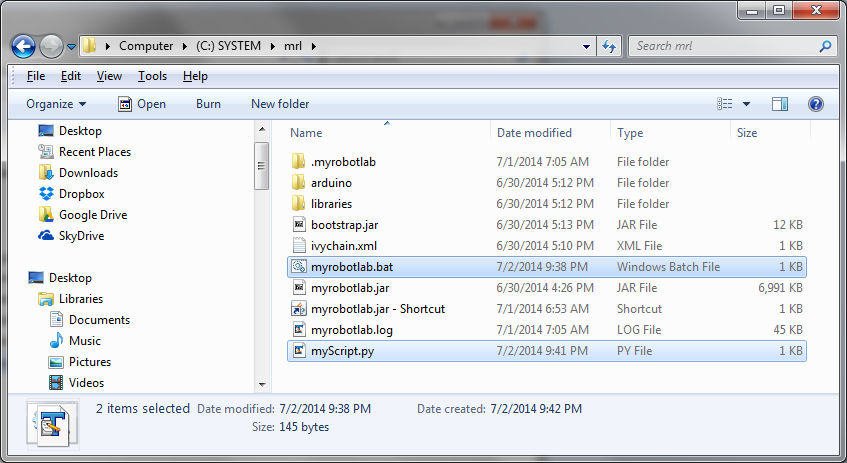This screenshot has width=847, height=463.
Task: Open the View menu
Action: coord(109,76)
